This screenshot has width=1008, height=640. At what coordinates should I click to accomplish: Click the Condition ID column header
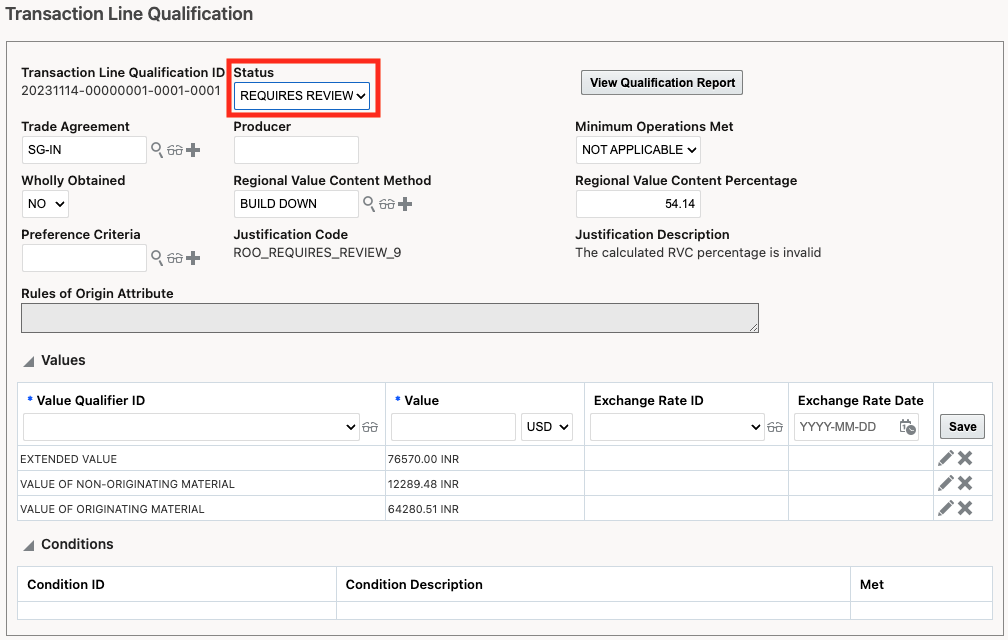[66, 584]
